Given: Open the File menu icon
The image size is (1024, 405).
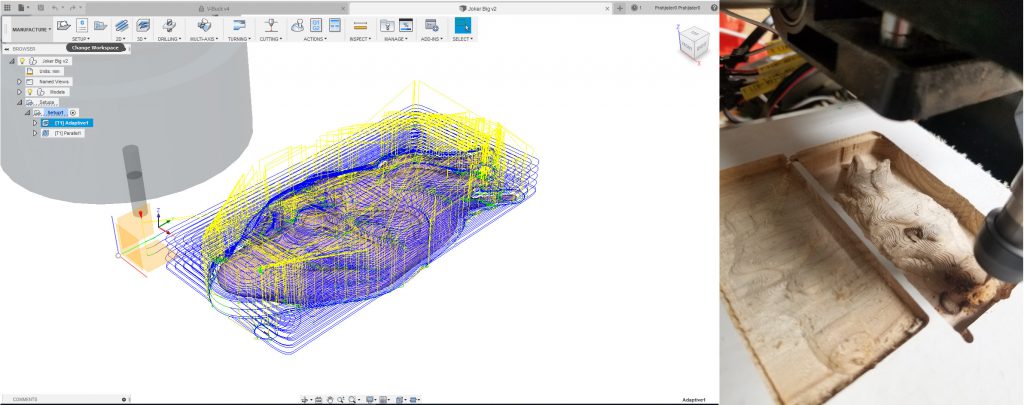Looking at the screenshot, I should 23,8.
